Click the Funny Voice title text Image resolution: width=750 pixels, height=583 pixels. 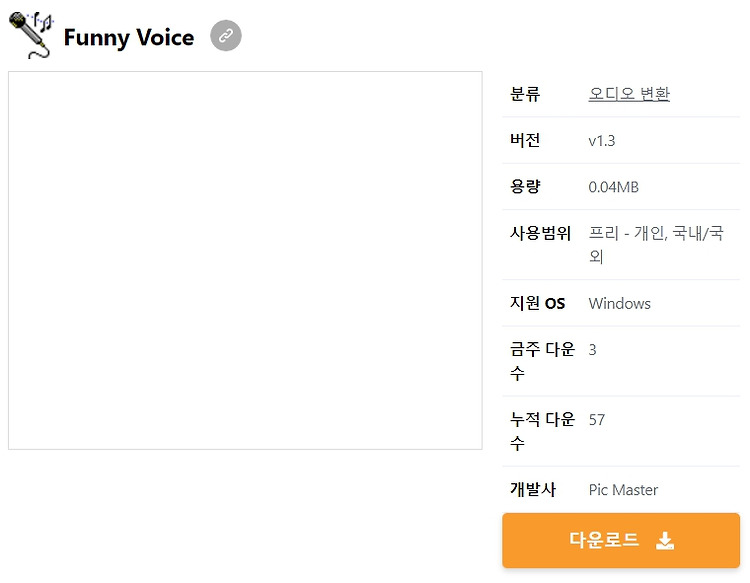(x=129, y=38)
